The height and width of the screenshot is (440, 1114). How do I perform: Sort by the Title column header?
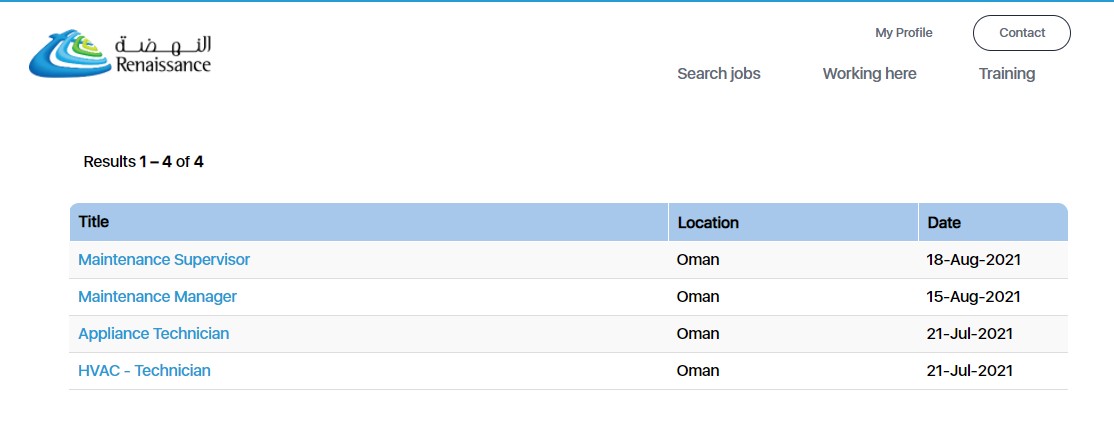point(94,222)
